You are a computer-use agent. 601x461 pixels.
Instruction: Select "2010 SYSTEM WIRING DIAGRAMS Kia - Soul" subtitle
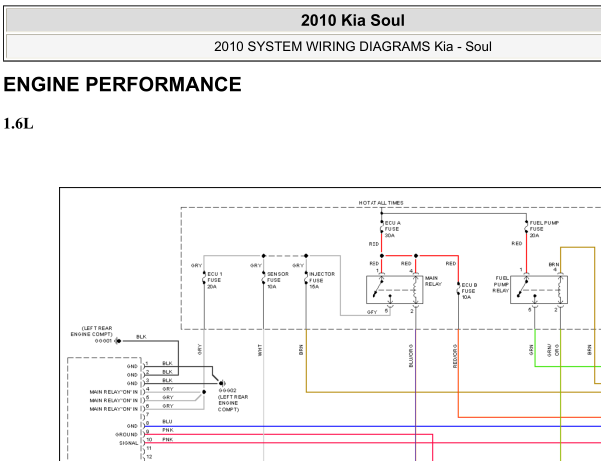click(353, 46)
